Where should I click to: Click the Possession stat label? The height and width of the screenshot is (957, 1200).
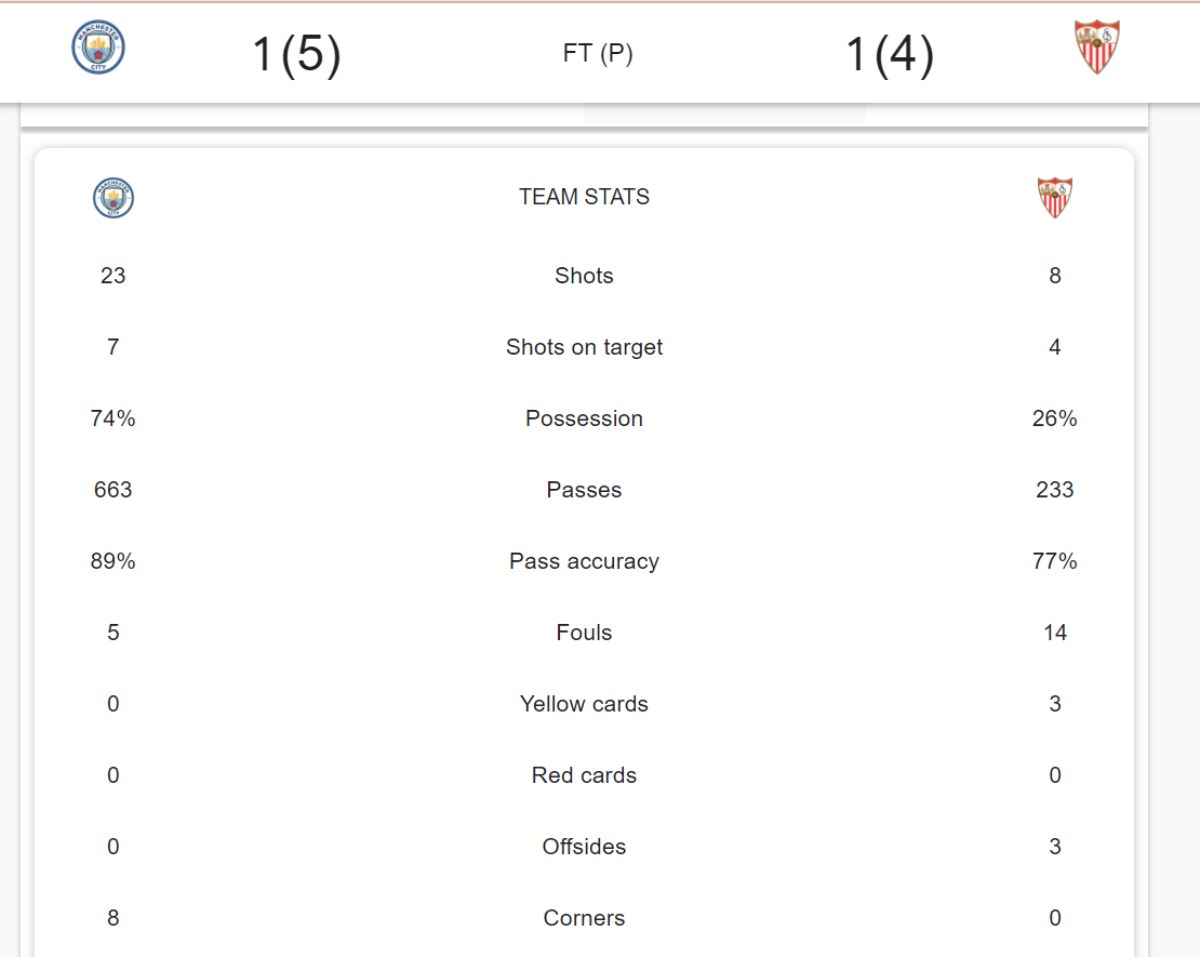584,419
